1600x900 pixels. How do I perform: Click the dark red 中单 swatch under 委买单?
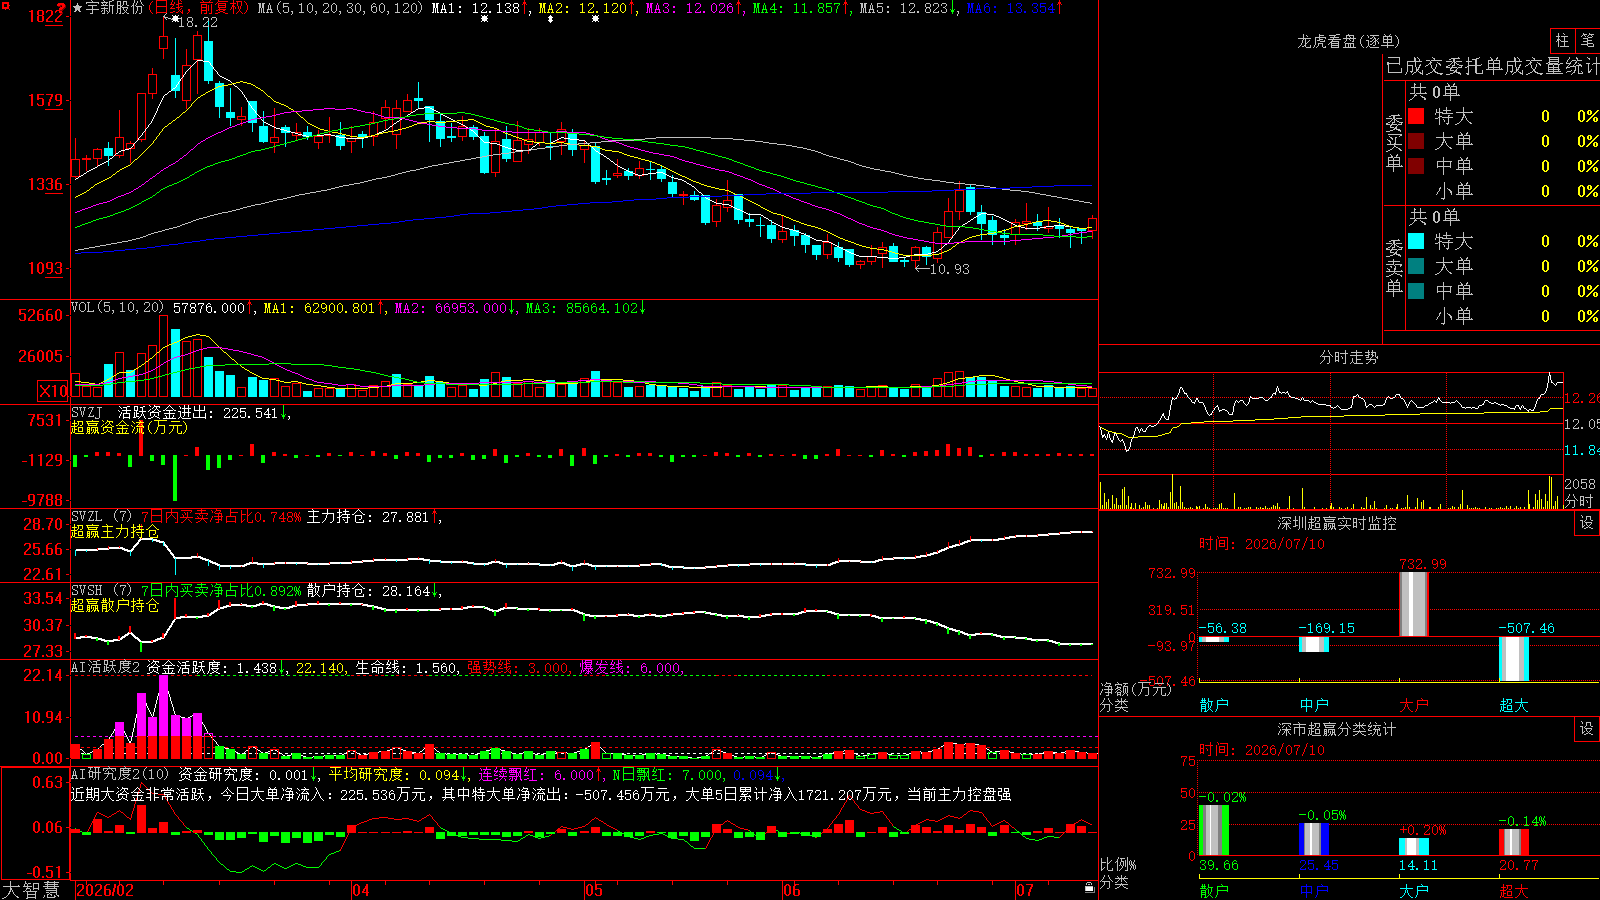(1416, 165)
